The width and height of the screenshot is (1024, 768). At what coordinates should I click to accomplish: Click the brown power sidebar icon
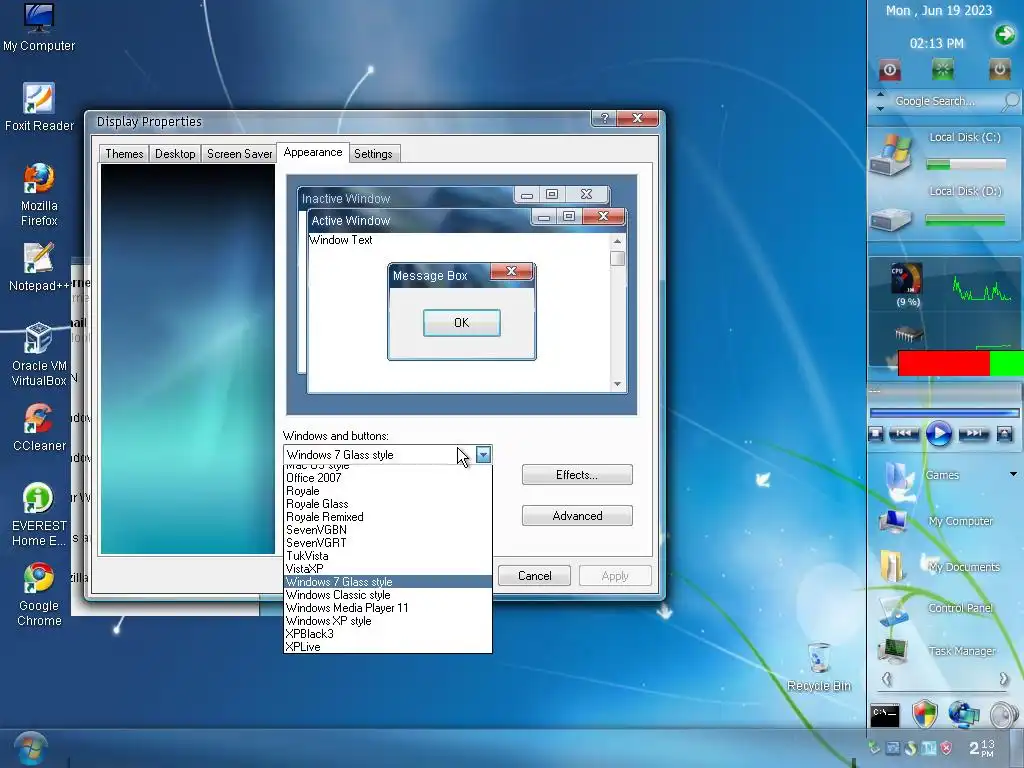[x=999, y=69]
